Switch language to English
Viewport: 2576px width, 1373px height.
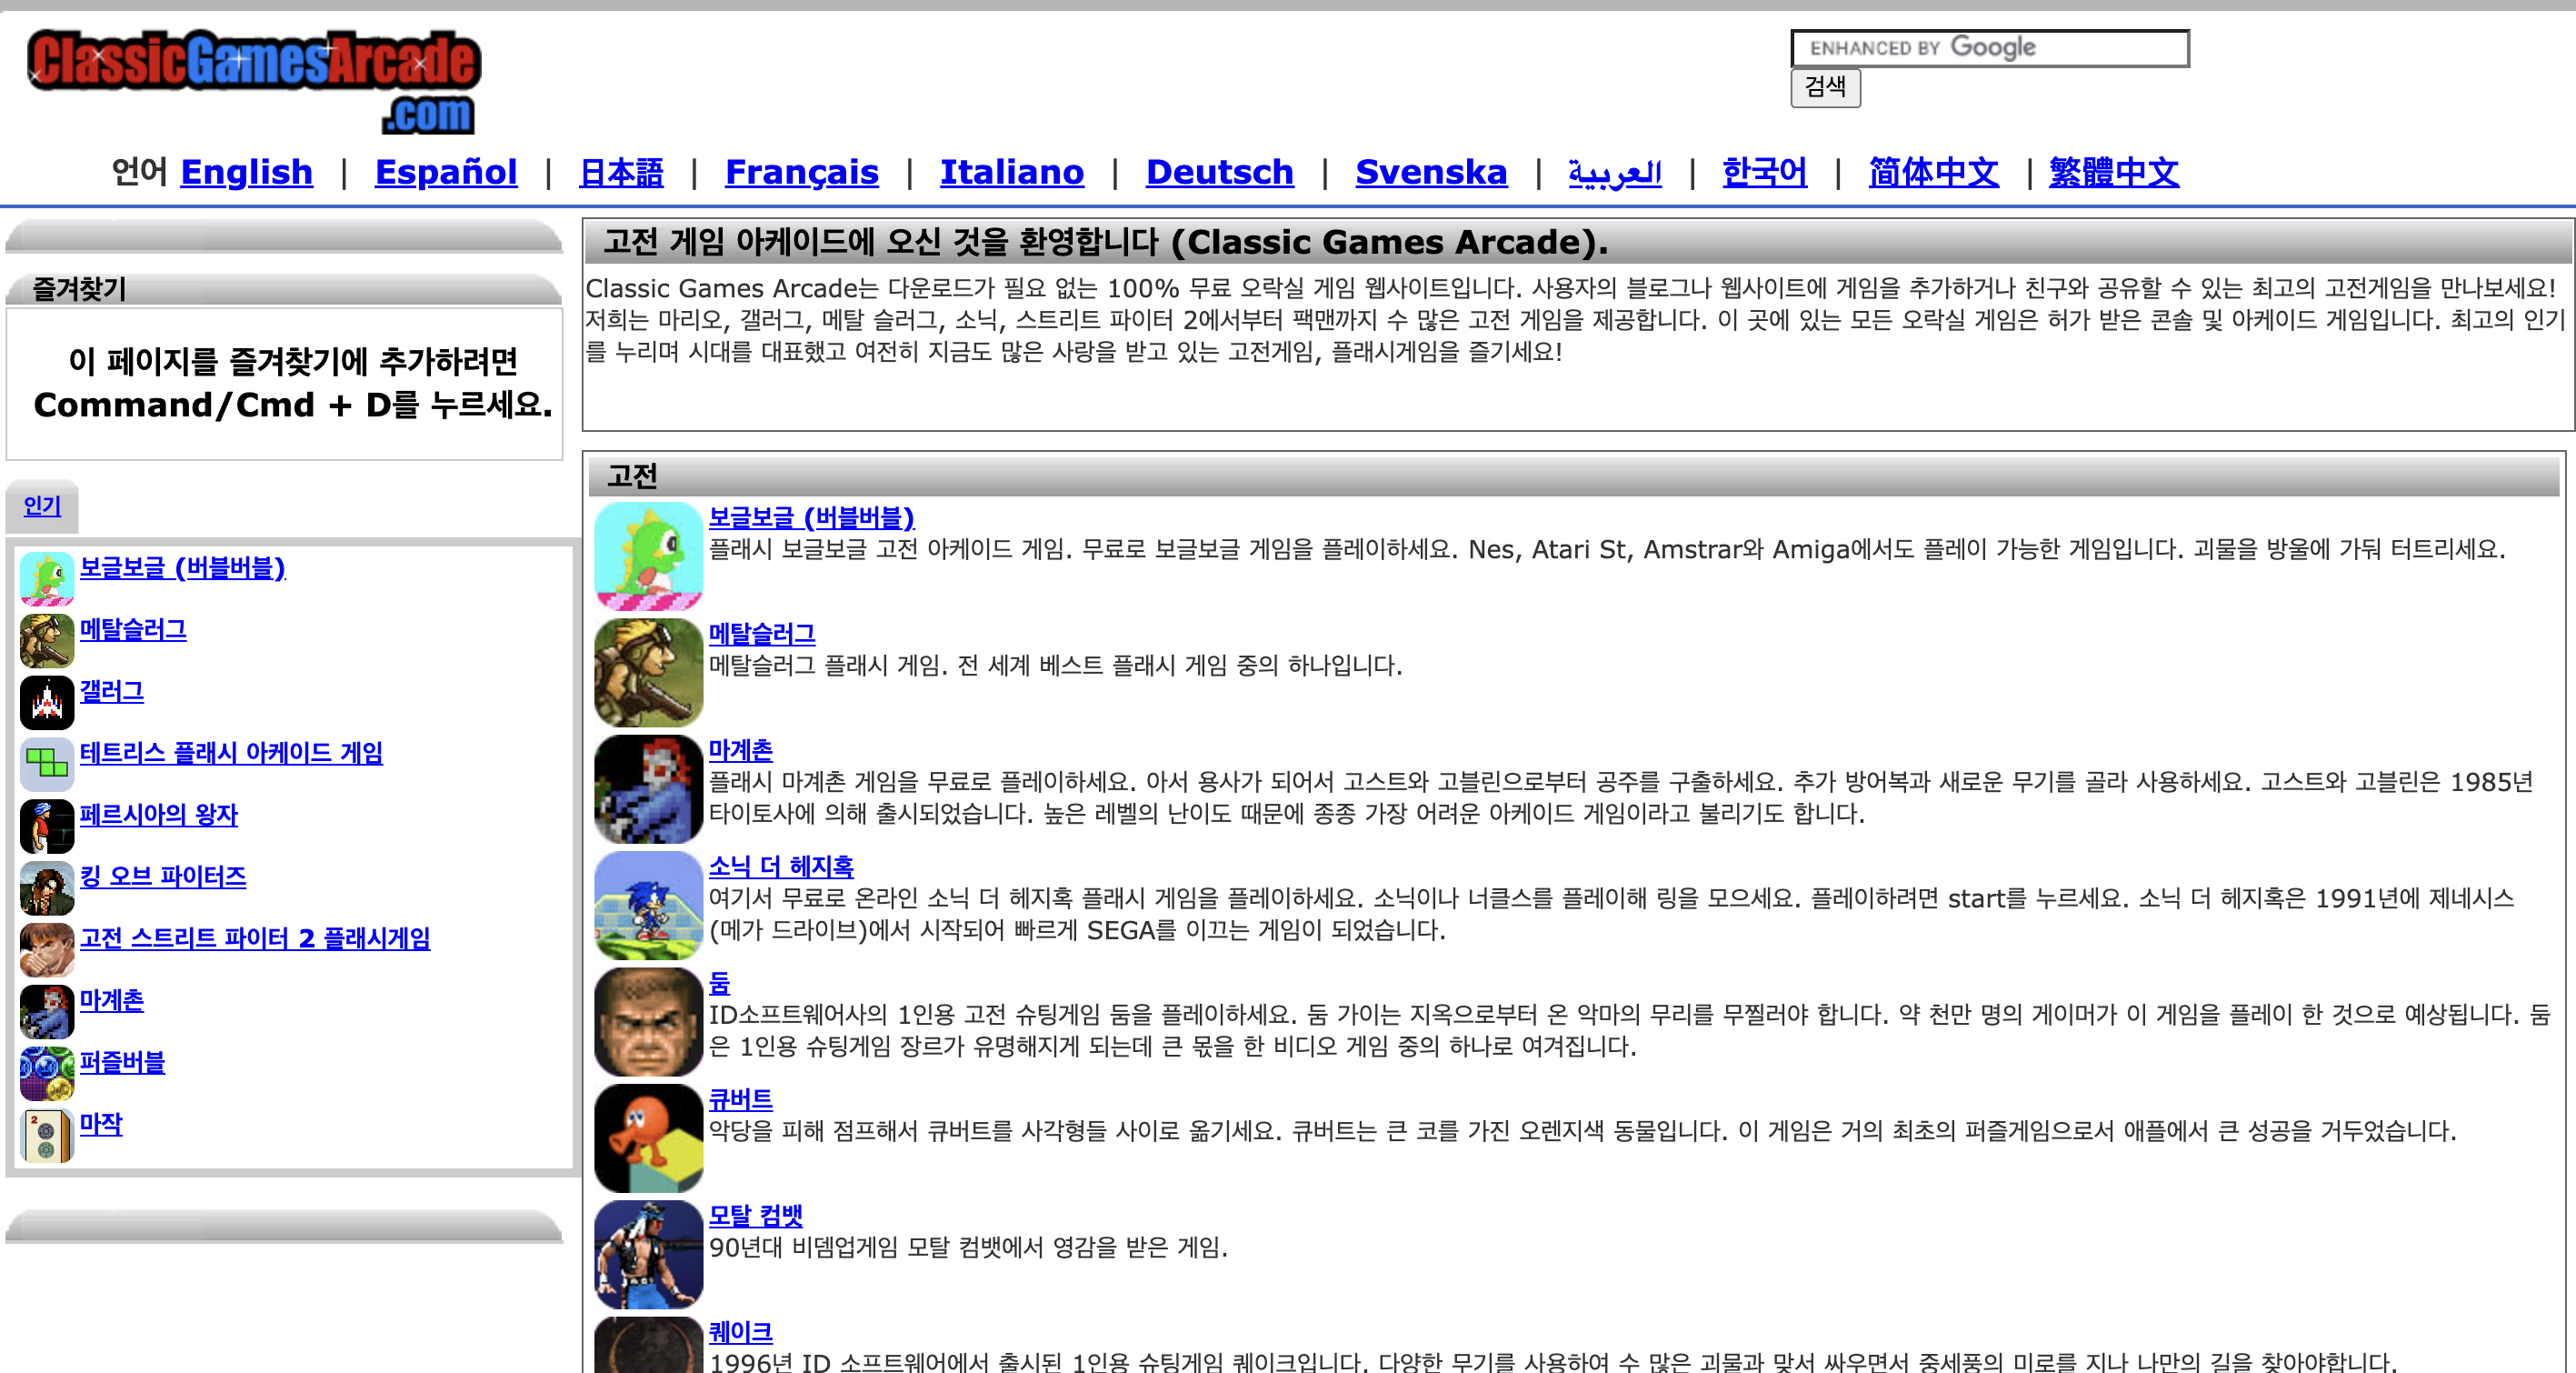pos(246,172)
